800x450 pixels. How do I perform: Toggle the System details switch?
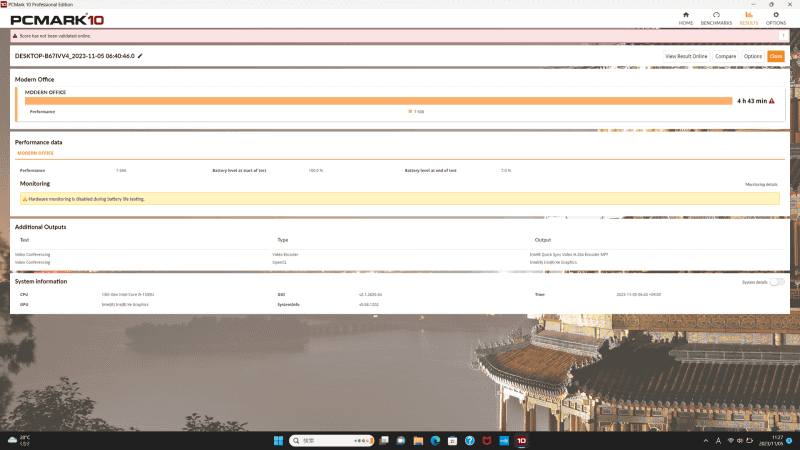777,282
